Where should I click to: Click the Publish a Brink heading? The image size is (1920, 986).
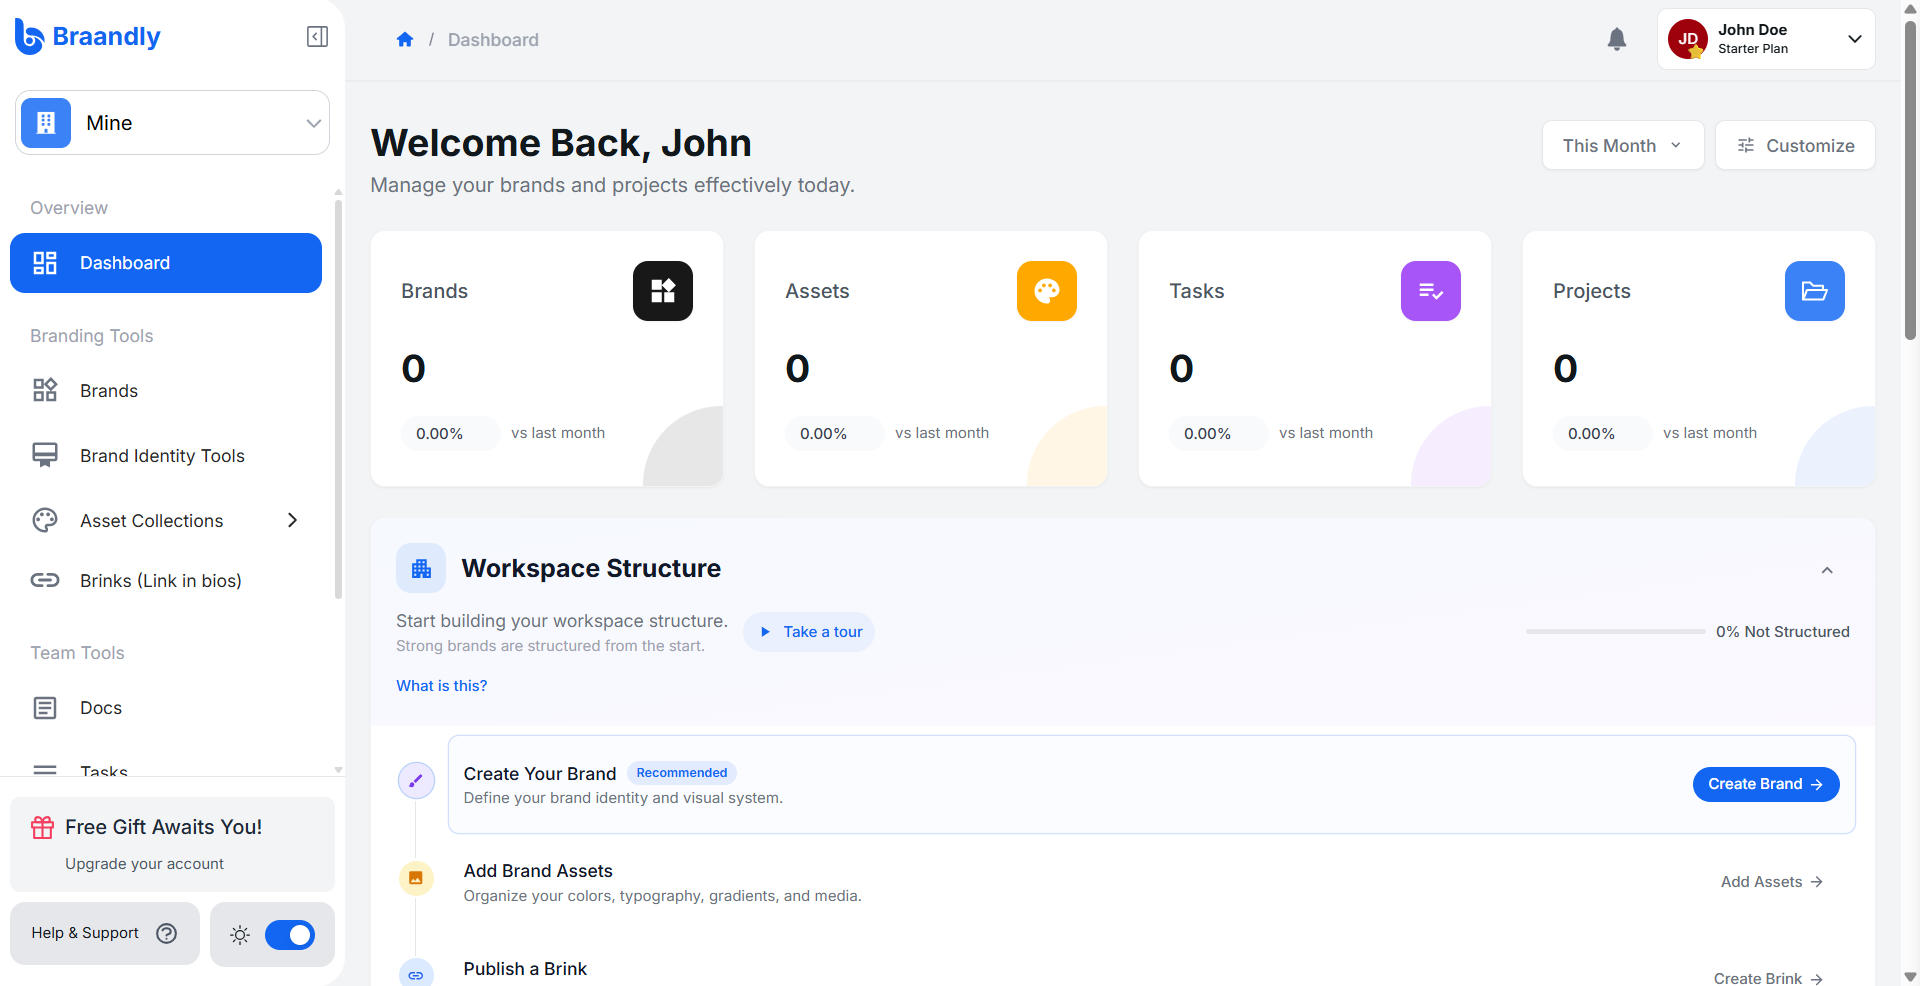tap(525, 969)
